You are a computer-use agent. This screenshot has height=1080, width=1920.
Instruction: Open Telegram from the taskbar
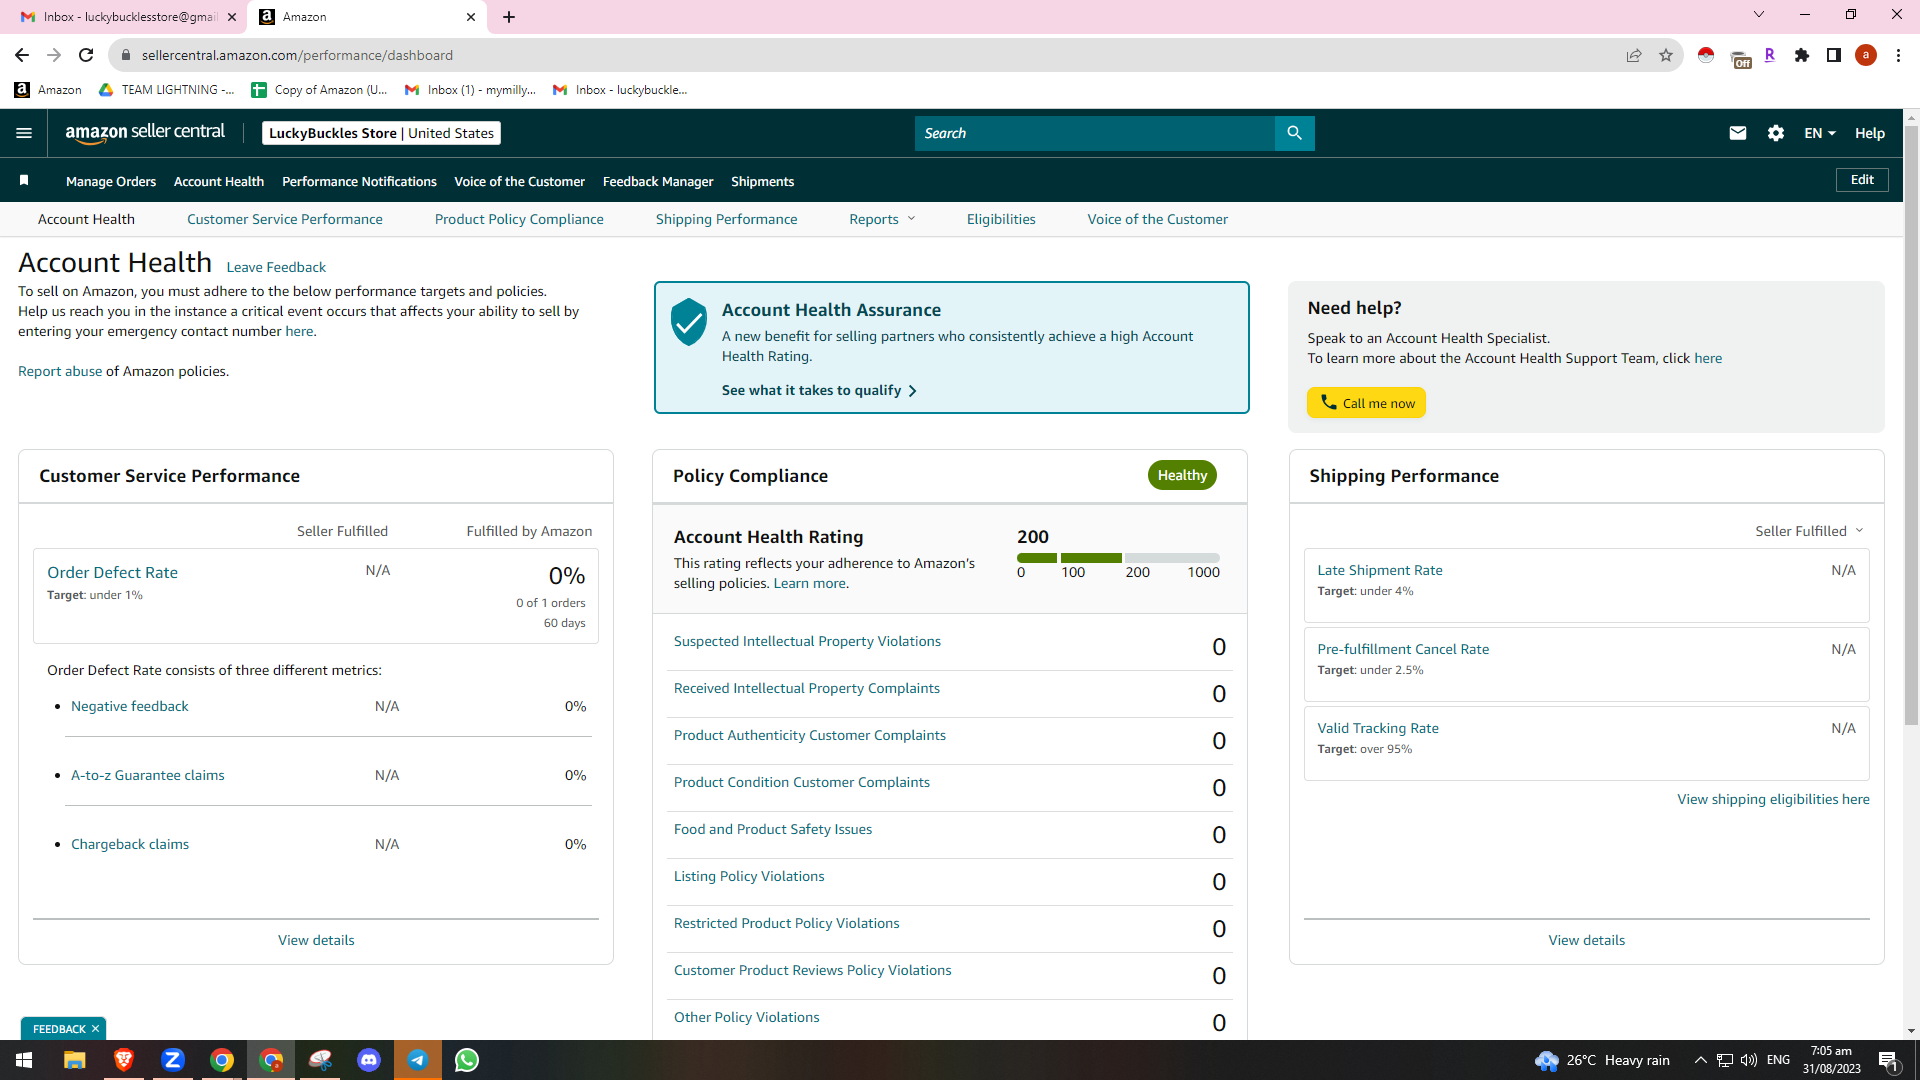click(x=418, y=1060)
